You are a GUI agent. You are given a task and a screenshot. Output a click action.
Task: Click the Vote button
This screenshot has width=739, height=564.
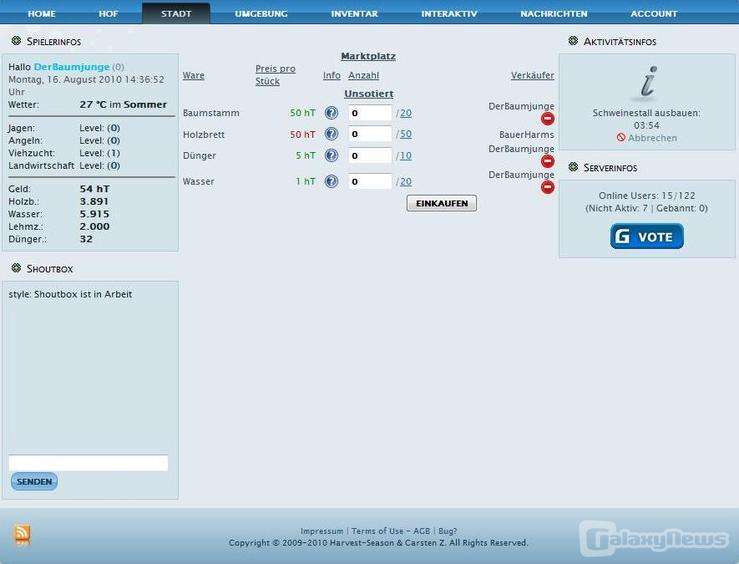(x=647, y=237)
